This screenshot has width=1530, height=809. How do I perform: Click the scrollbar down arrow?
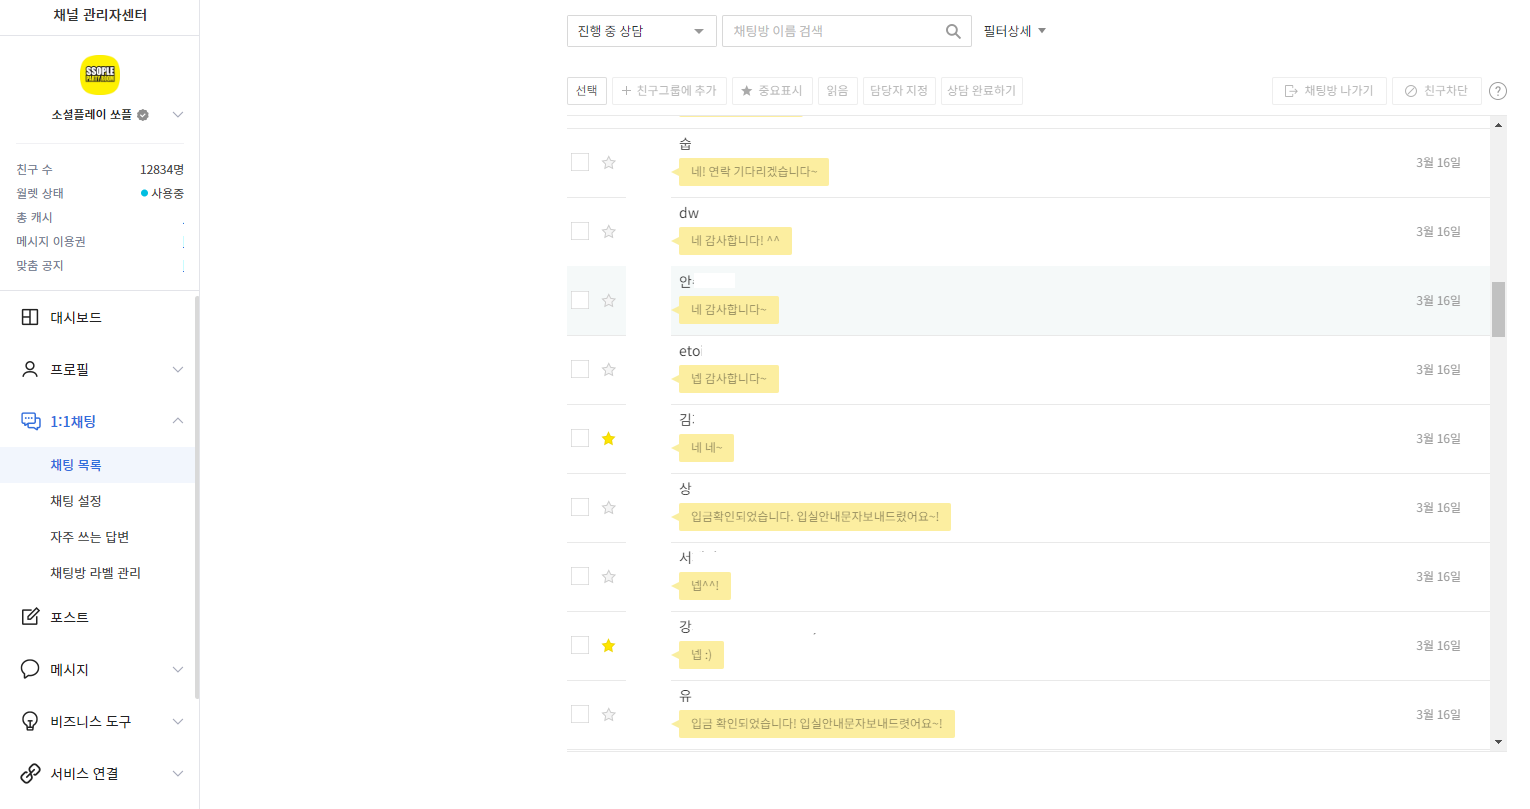click(x=1498, y=742)
